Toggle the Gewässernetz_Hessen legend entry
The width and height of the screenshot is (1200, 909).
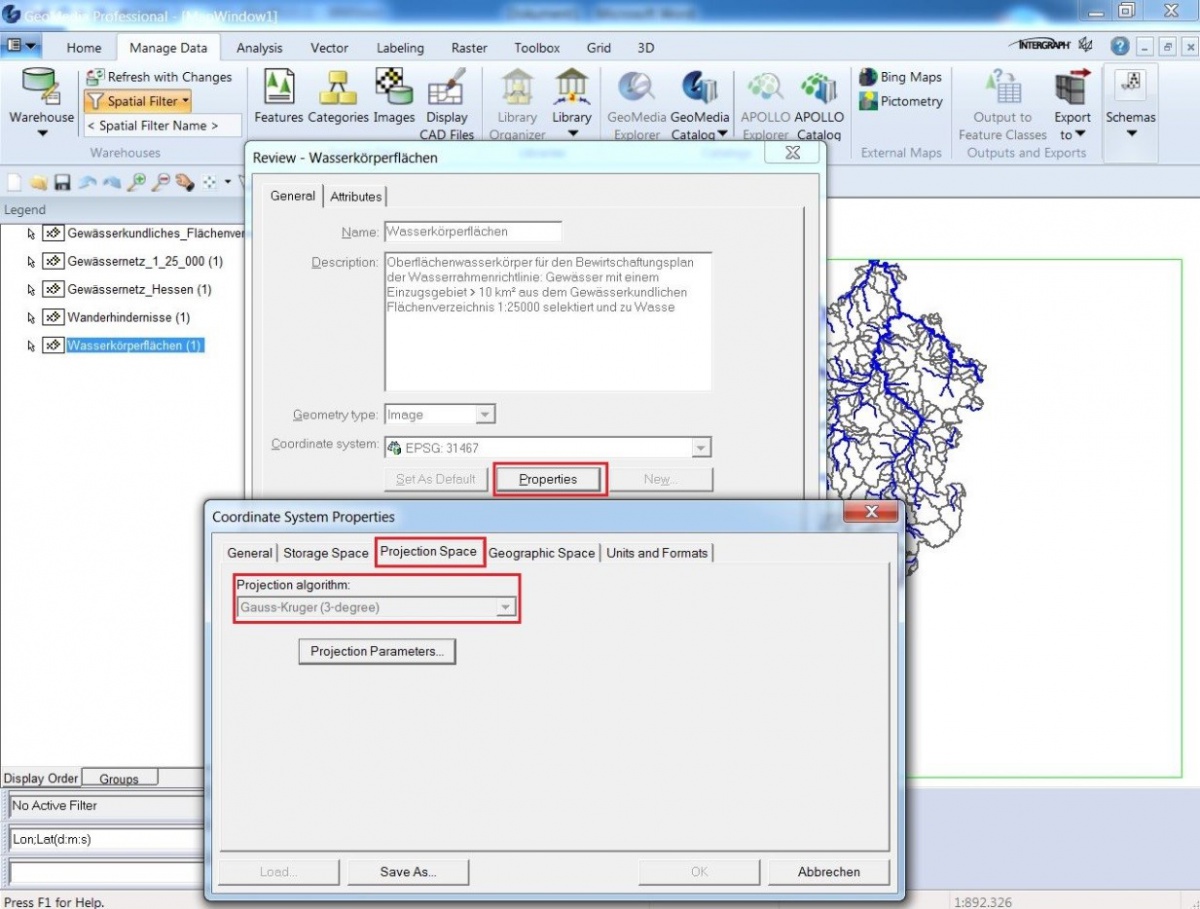tap(54, 289)
